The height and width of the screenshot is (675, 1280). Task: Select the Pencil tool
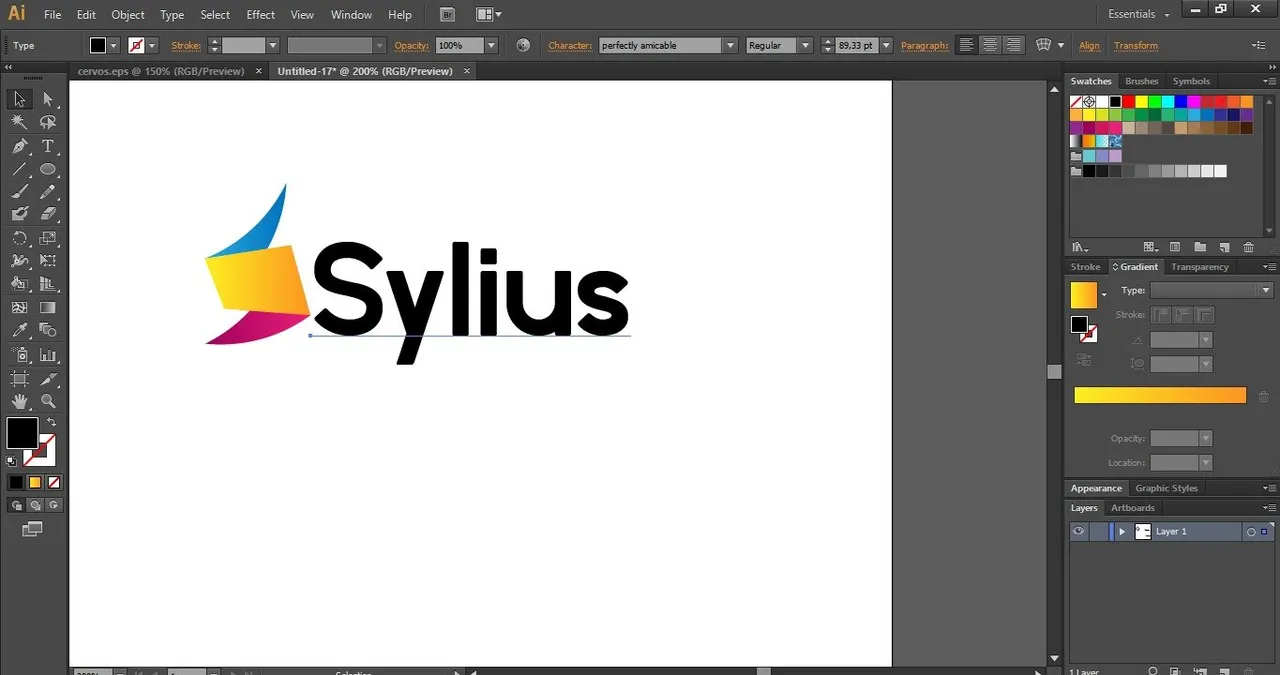[x=48, y=192]
